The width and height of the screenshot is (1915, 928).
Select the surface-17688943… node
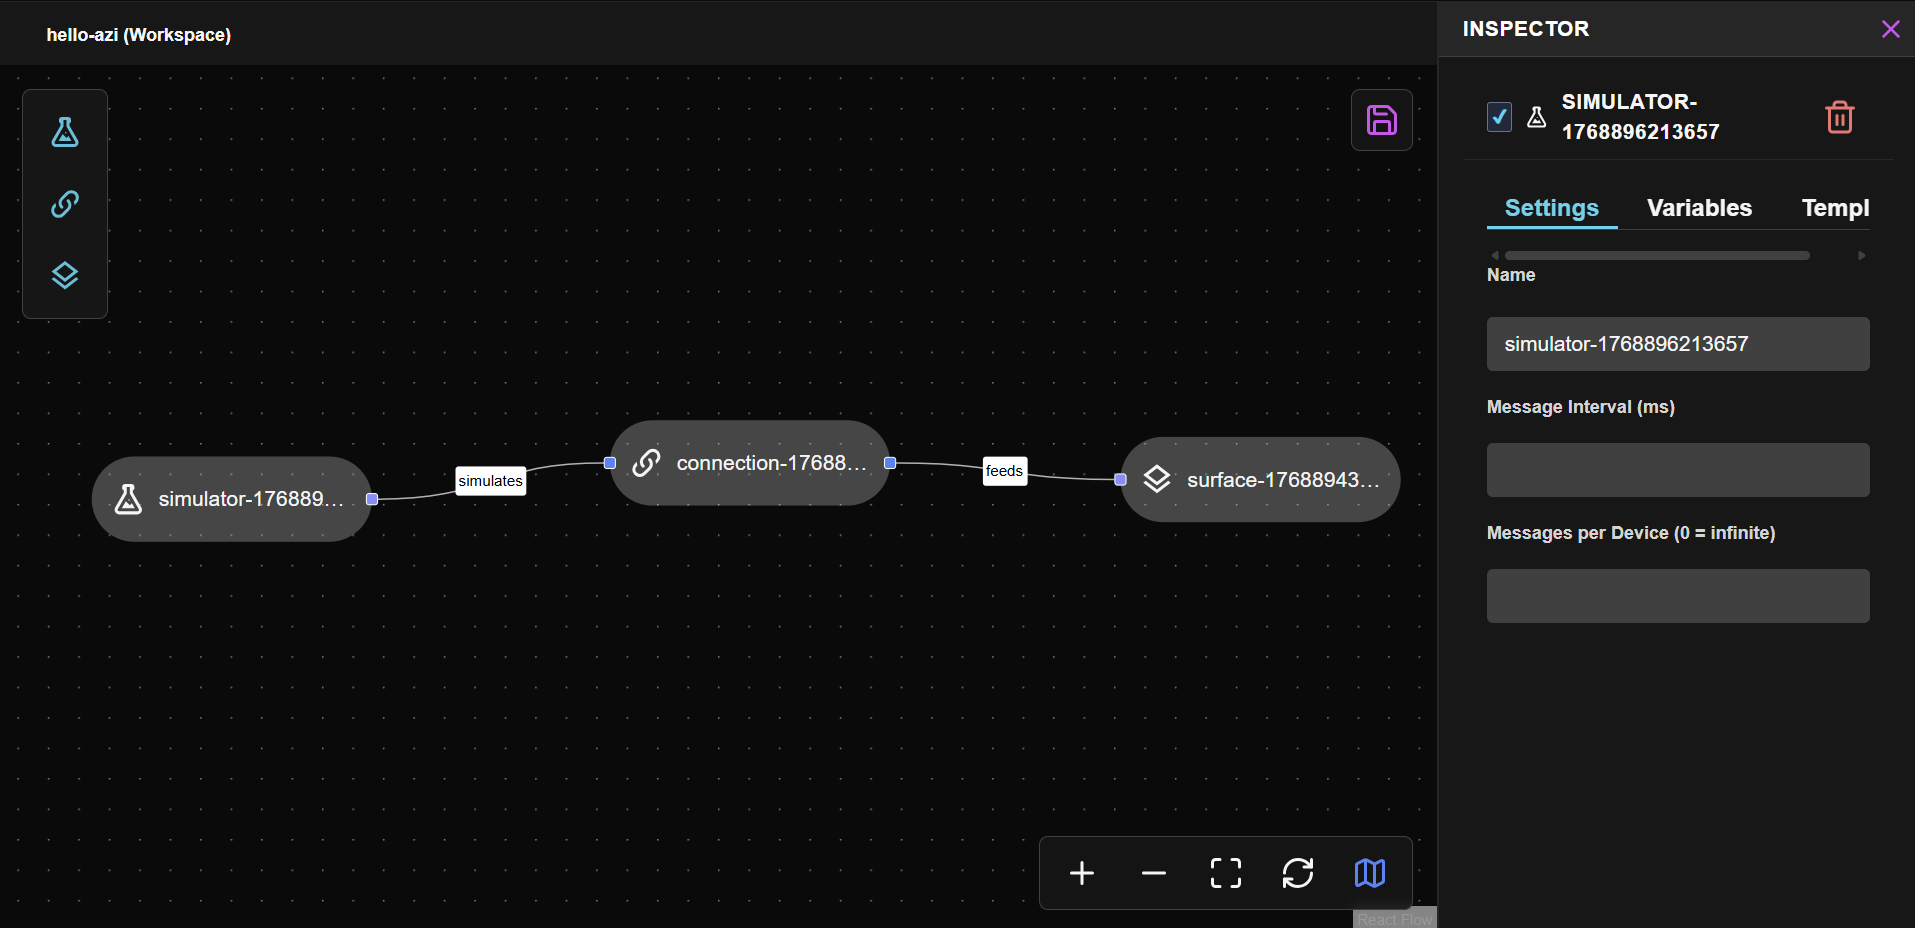(x=1260, y=480)
